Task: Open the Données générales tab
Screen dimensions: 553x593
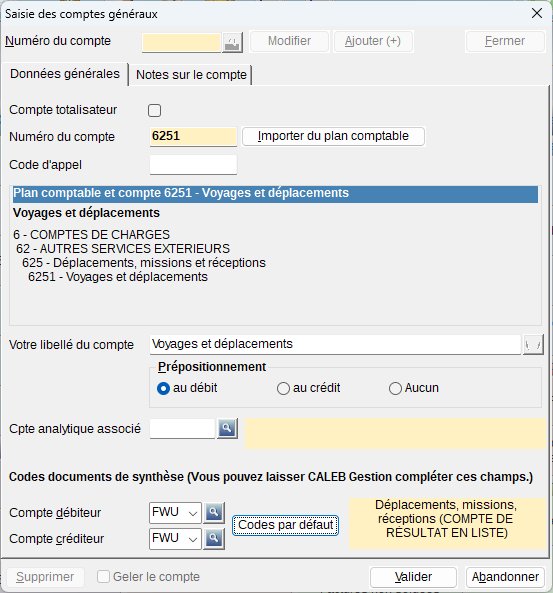Action: [65, 74]
